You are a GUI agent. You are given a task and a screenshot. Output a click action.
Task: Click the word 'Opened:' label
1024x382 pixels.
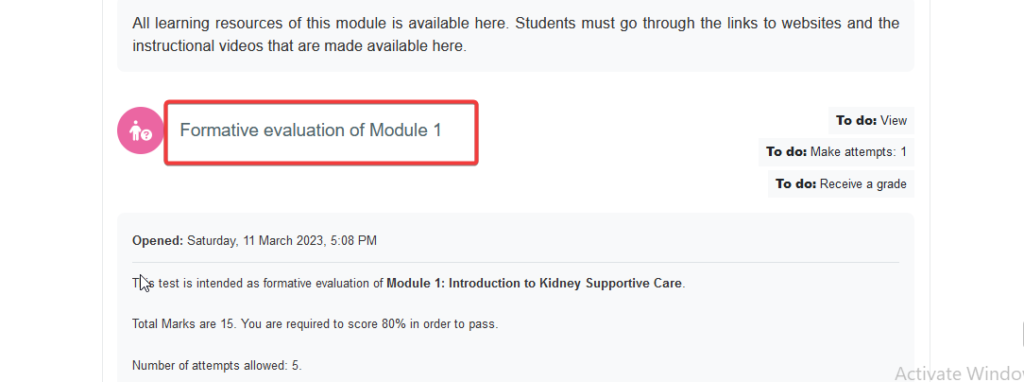click(158, 240)
